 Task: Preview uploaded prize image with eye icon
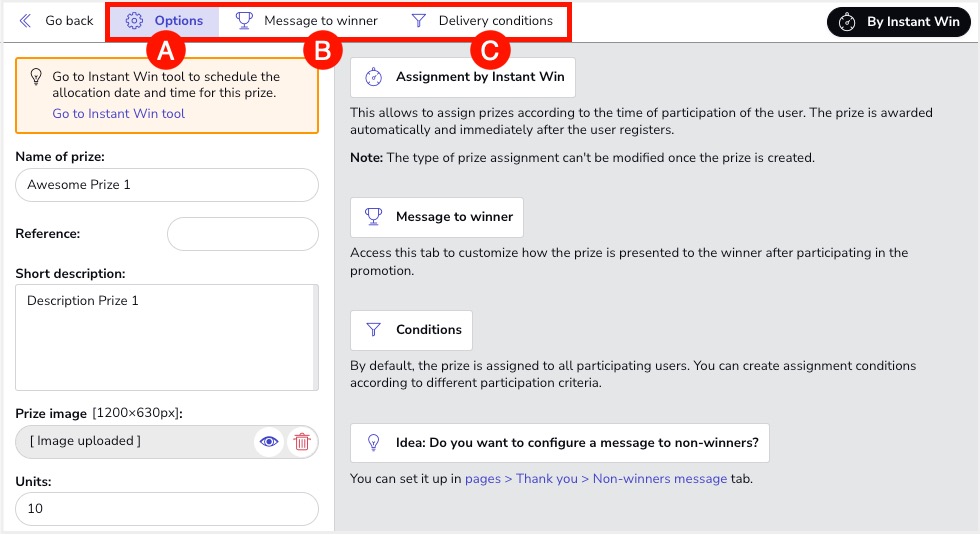(268, 442)
